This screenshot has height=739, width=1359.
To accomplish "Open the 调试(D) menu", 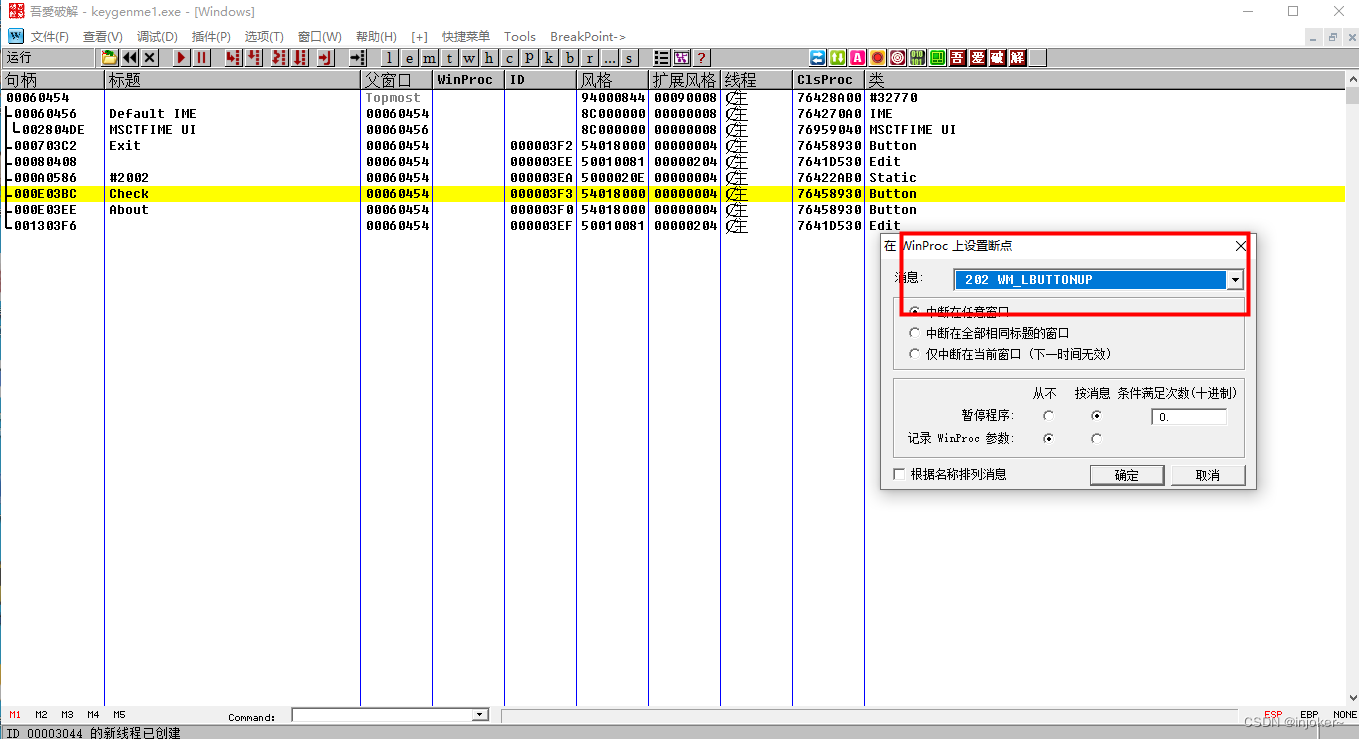I will click(157, 37).
